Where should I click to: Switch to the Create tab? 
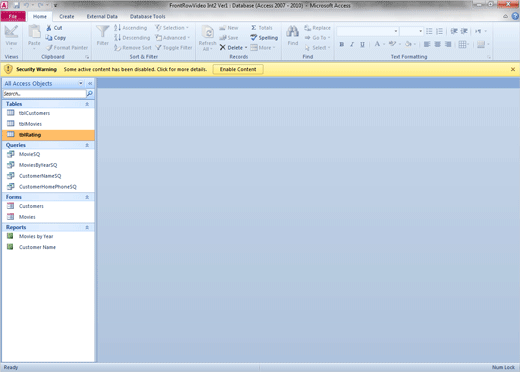[x=67, y=16]
